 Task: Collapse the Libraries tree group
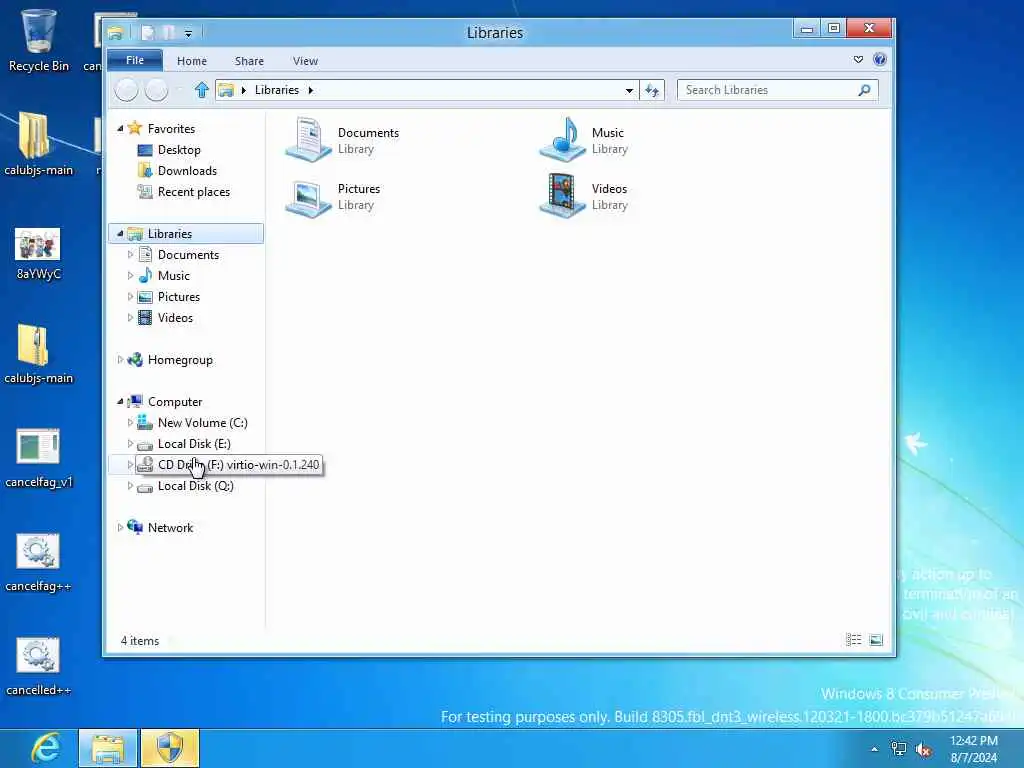tap(120, 233)
